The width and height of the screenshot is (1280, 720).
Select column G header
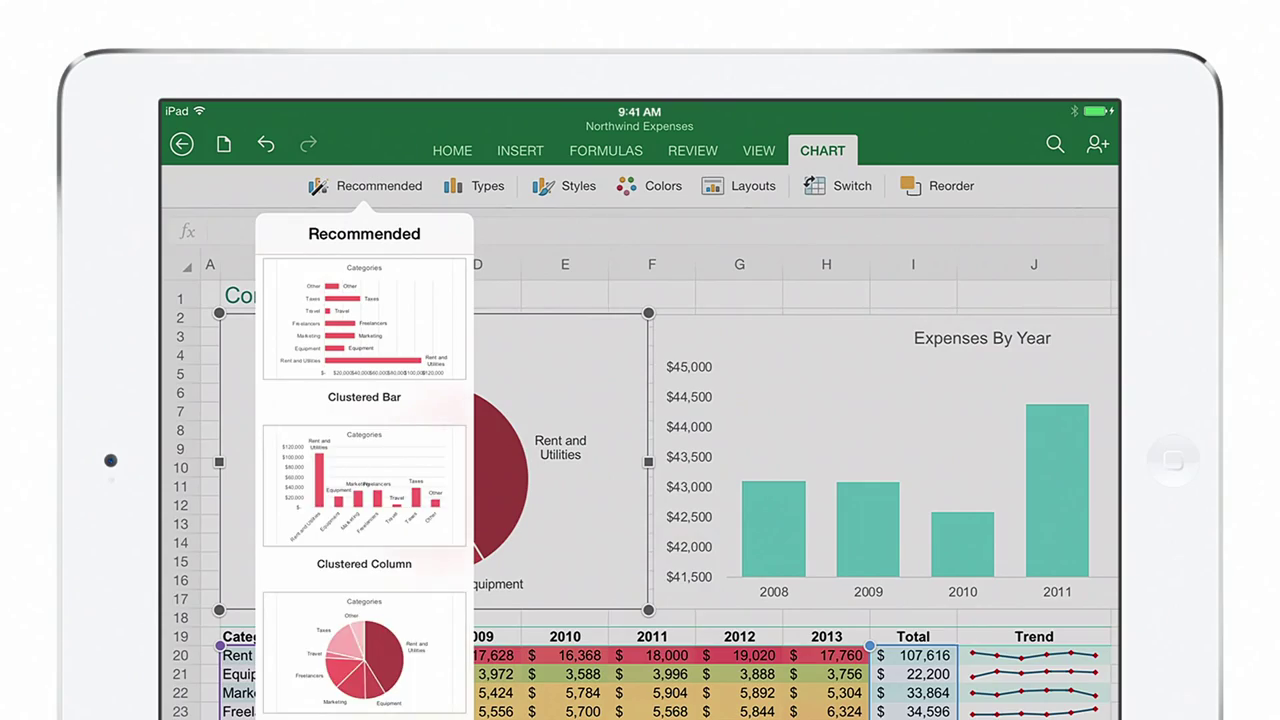(739, 265)
